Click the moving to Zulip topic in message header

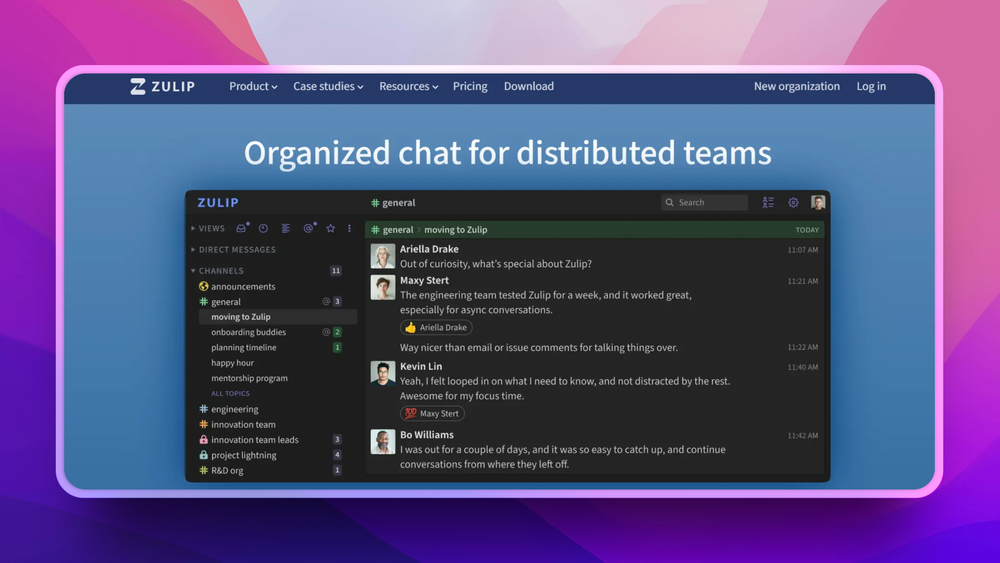(455, 230)
